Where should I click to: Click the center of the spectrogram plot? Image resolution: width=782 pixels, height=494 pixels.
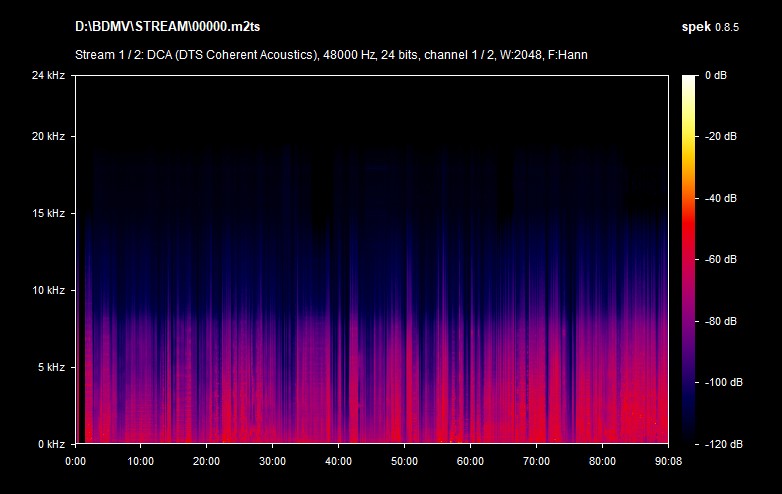(371, 259)
